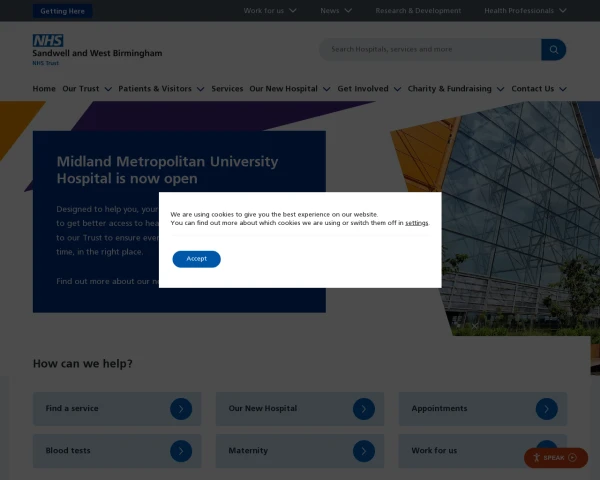Expand the Work for us top dropdown
The image size is (600, 480).
pyautogui.click(x=270, y=11)
